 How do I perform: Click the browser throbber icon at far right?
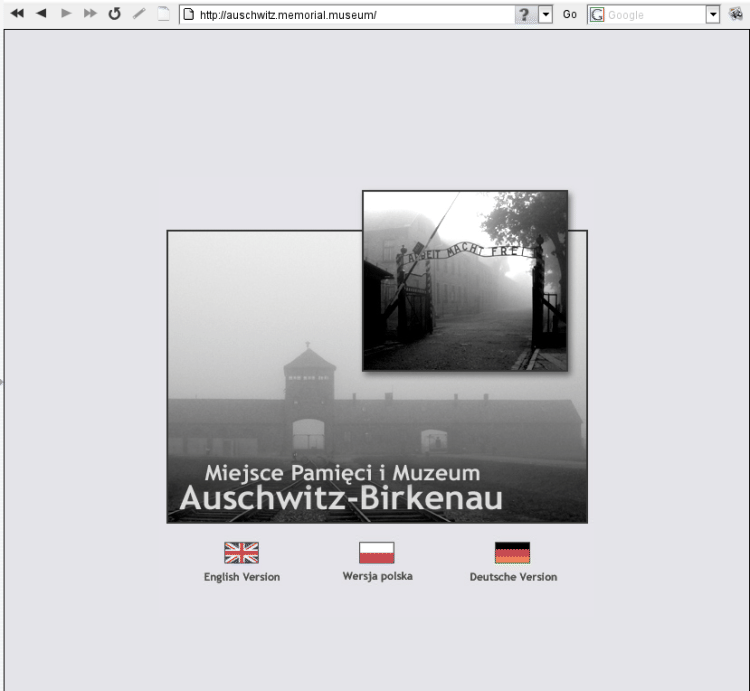click(736, 14)
